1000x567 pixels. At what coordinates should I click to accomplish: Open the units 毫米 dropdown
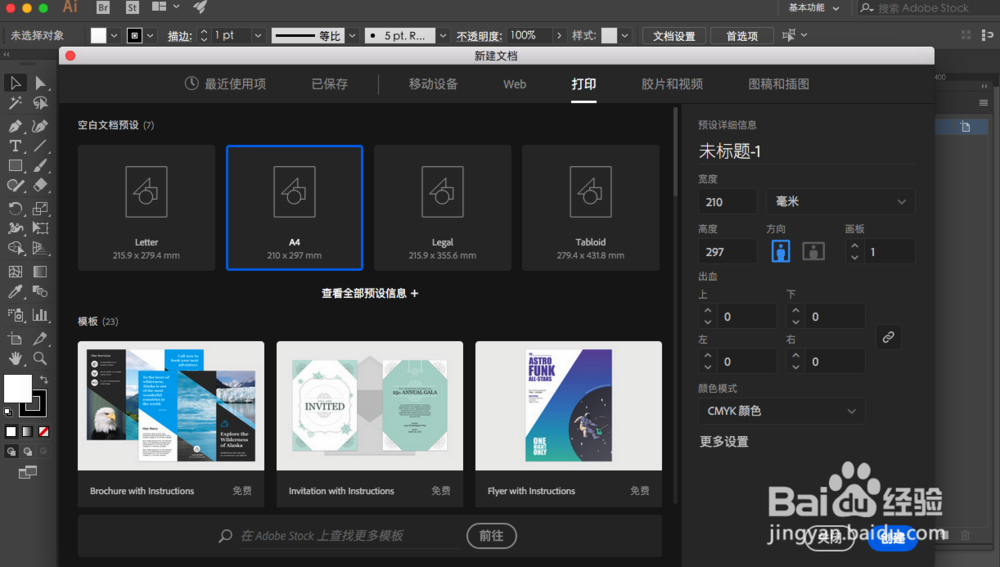841,202
